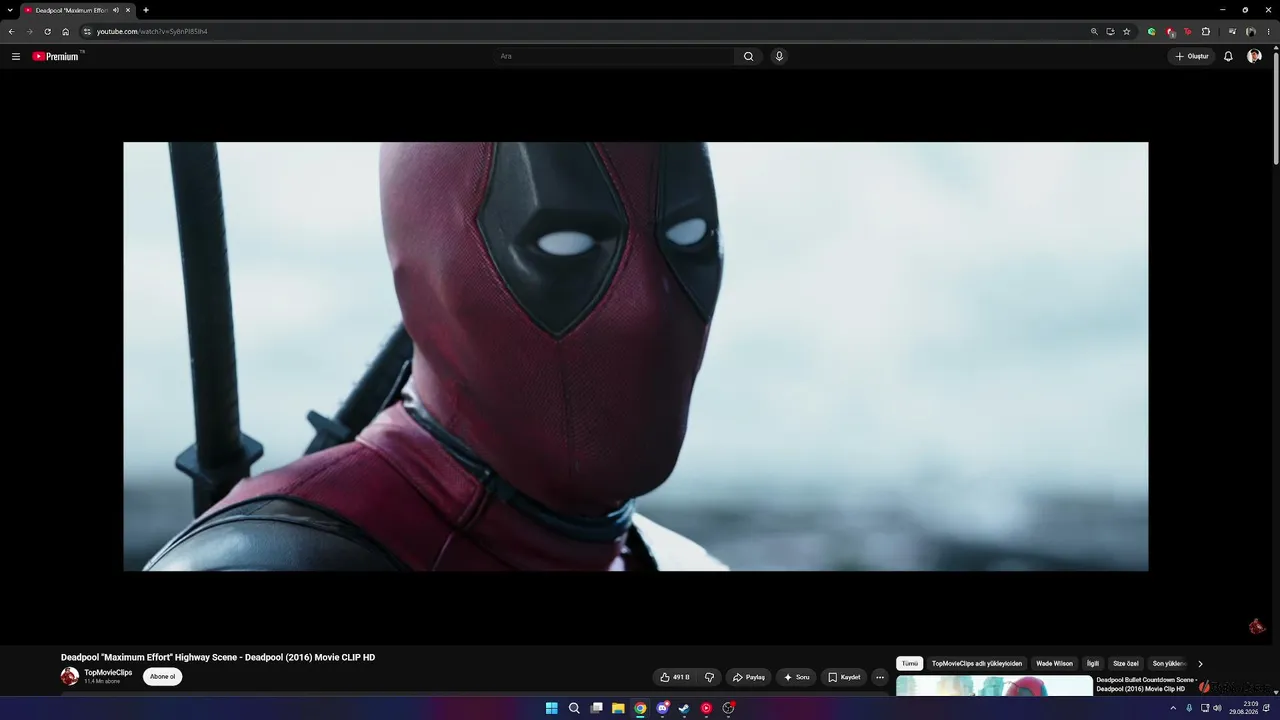1280x720 pixels.
Task: Open the YouTube account avatar menu
Action: (x=1254, y=56)
